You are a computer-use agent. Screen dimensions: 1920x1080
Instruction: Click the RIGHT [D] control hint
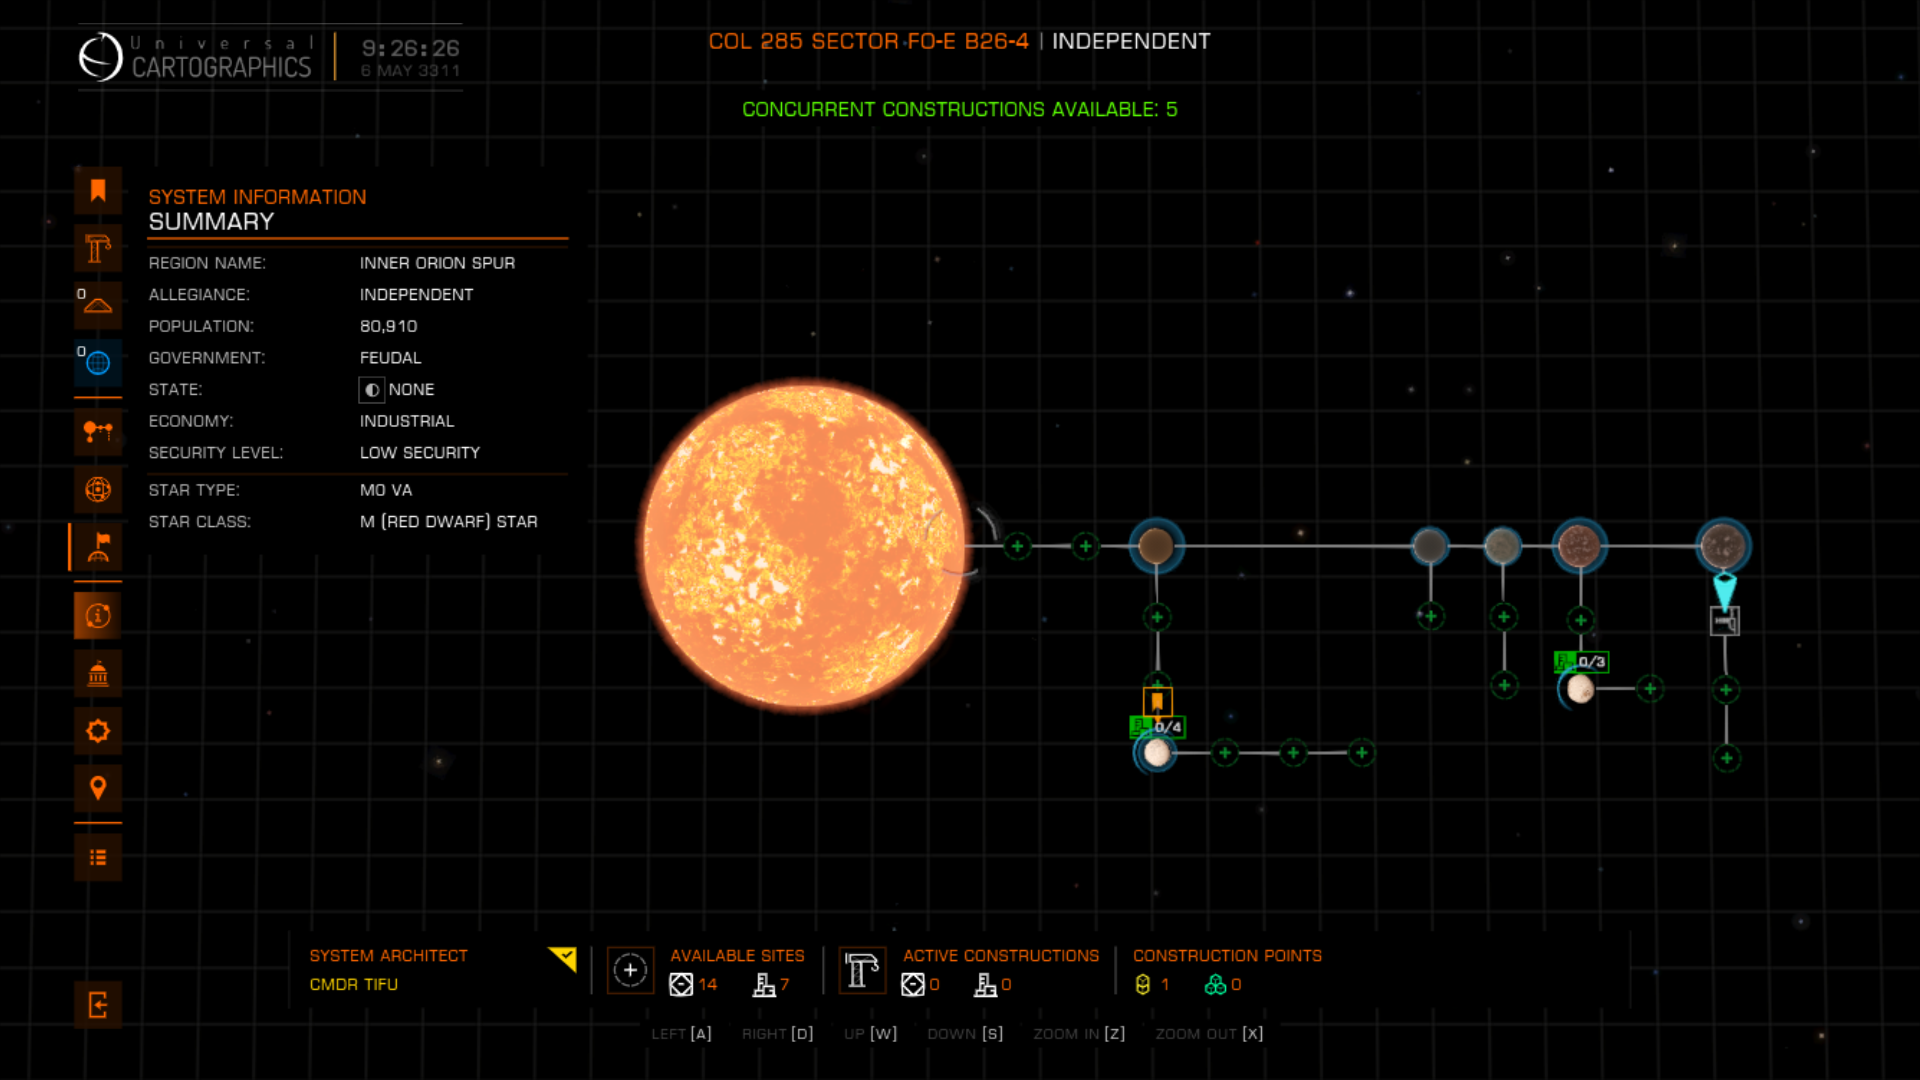[x=777, y=1034]
